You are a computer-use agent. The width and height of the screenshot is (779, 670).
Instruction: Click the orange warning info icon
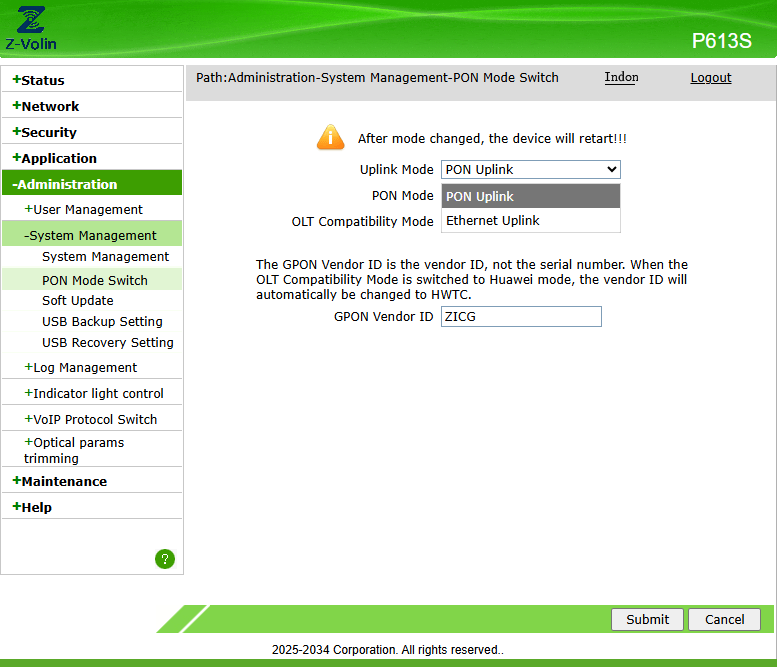tap(330, 137)
